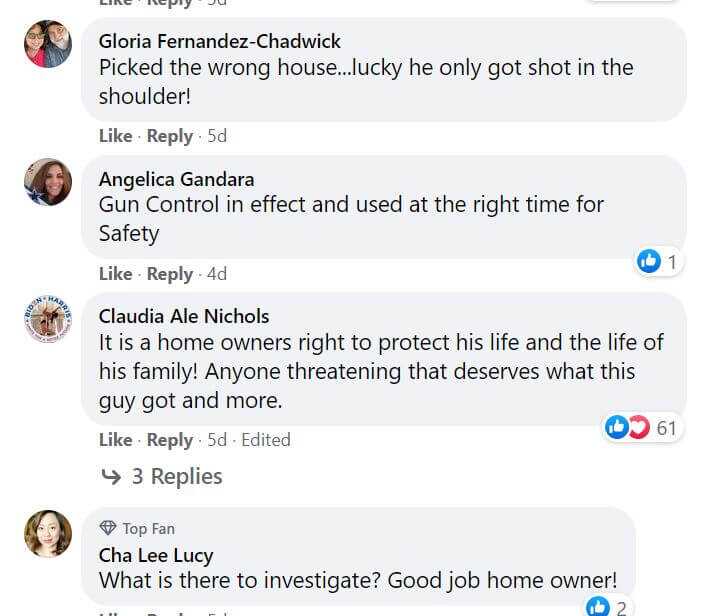The width and height of the screenshot is (726, 616).
Task: Like Angelica Gandara's comment
Action: point(115,273)
